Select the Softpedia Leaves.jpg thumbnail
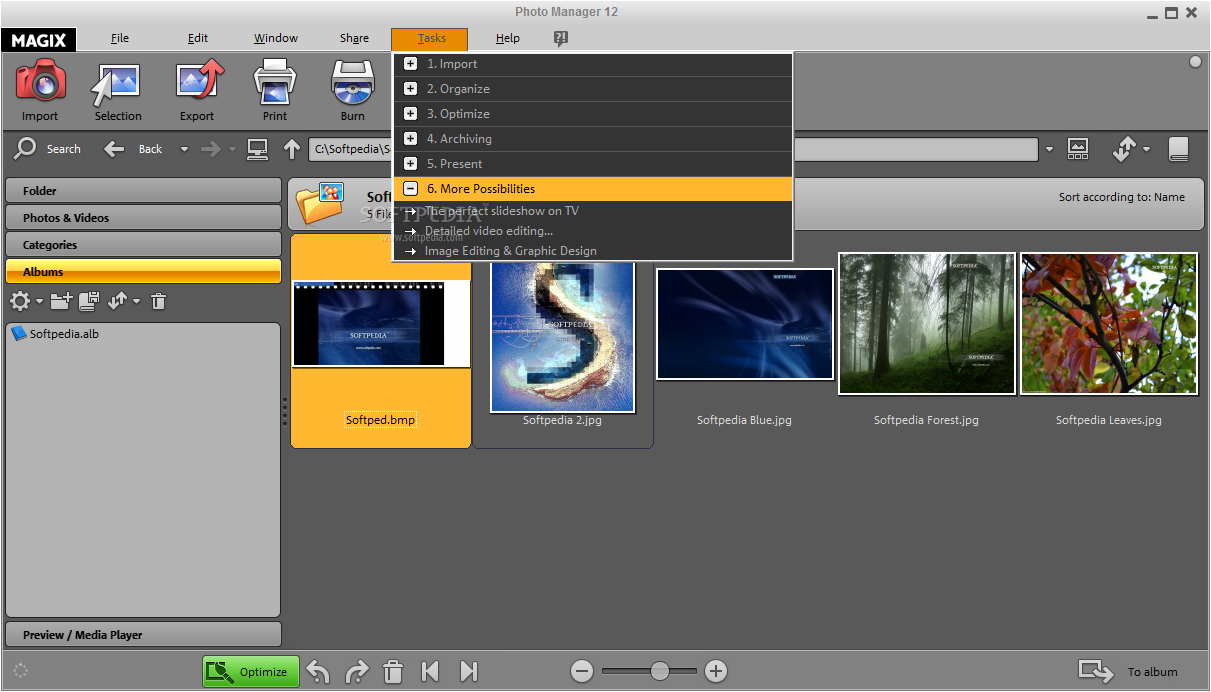1211x692 pixels. pyautogui.click(x=1109, y=324)
